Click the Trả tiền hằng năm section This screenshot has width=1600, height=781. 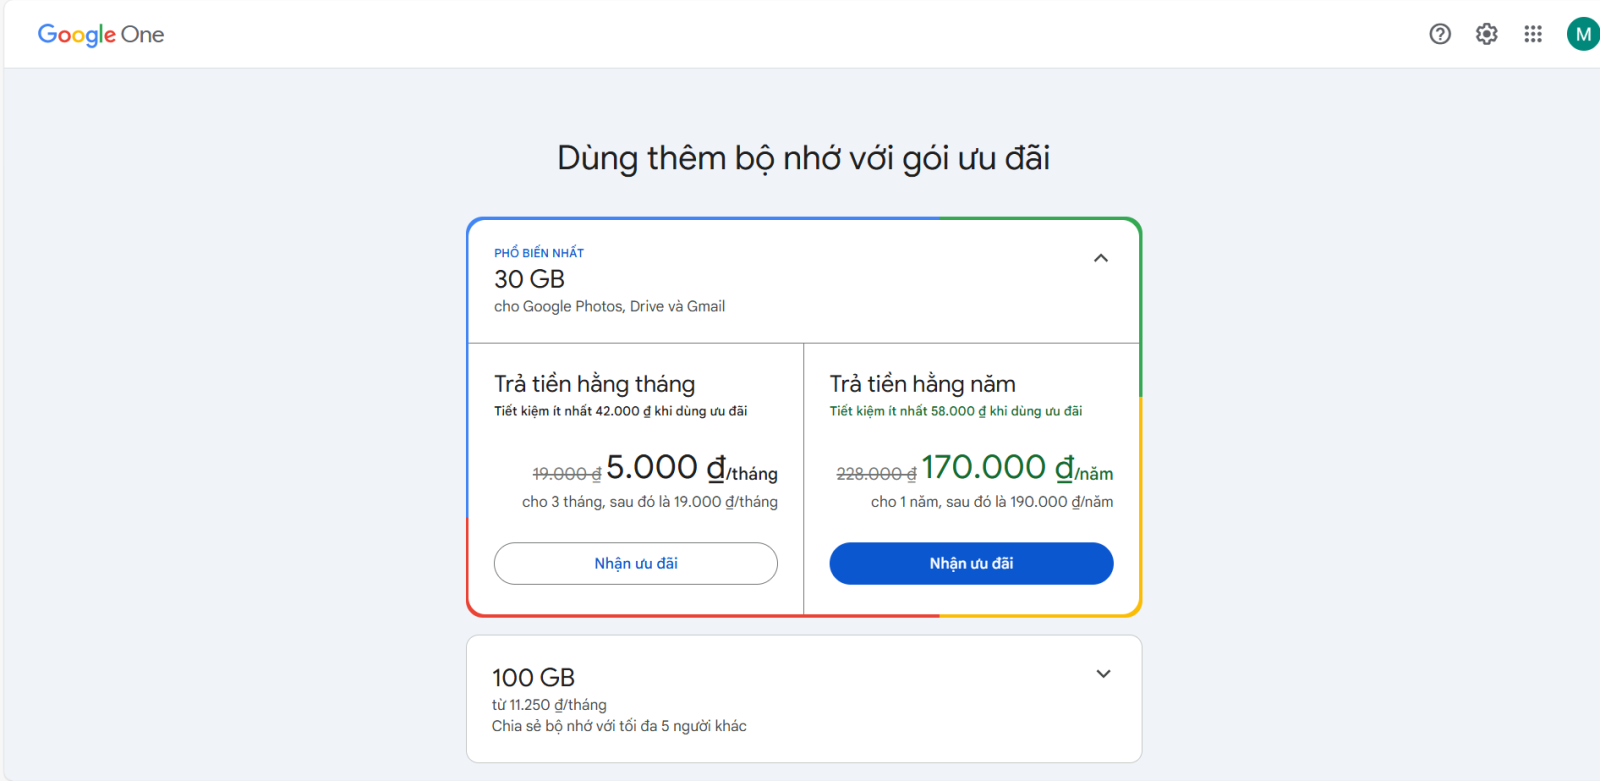921,383
